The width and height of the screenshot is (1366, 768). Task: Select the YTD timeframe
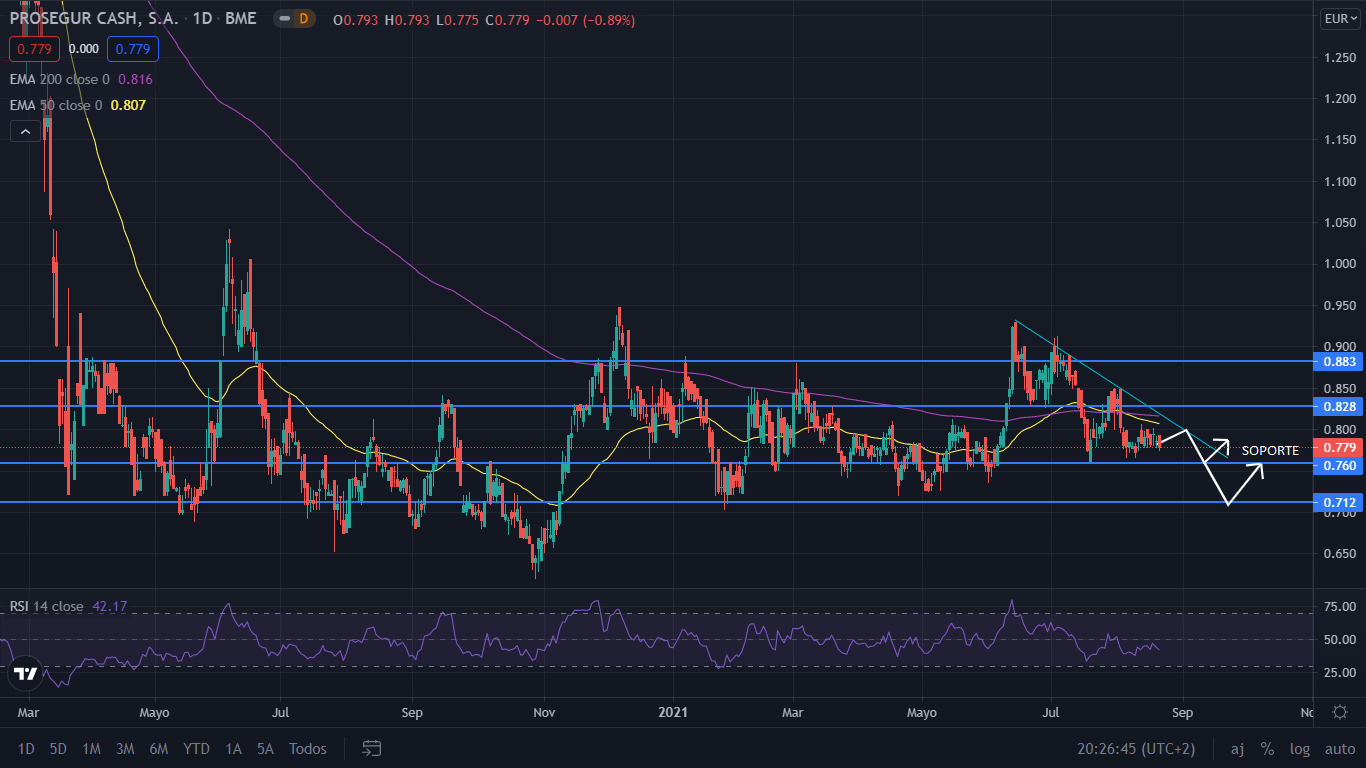[x=196, y=748]
